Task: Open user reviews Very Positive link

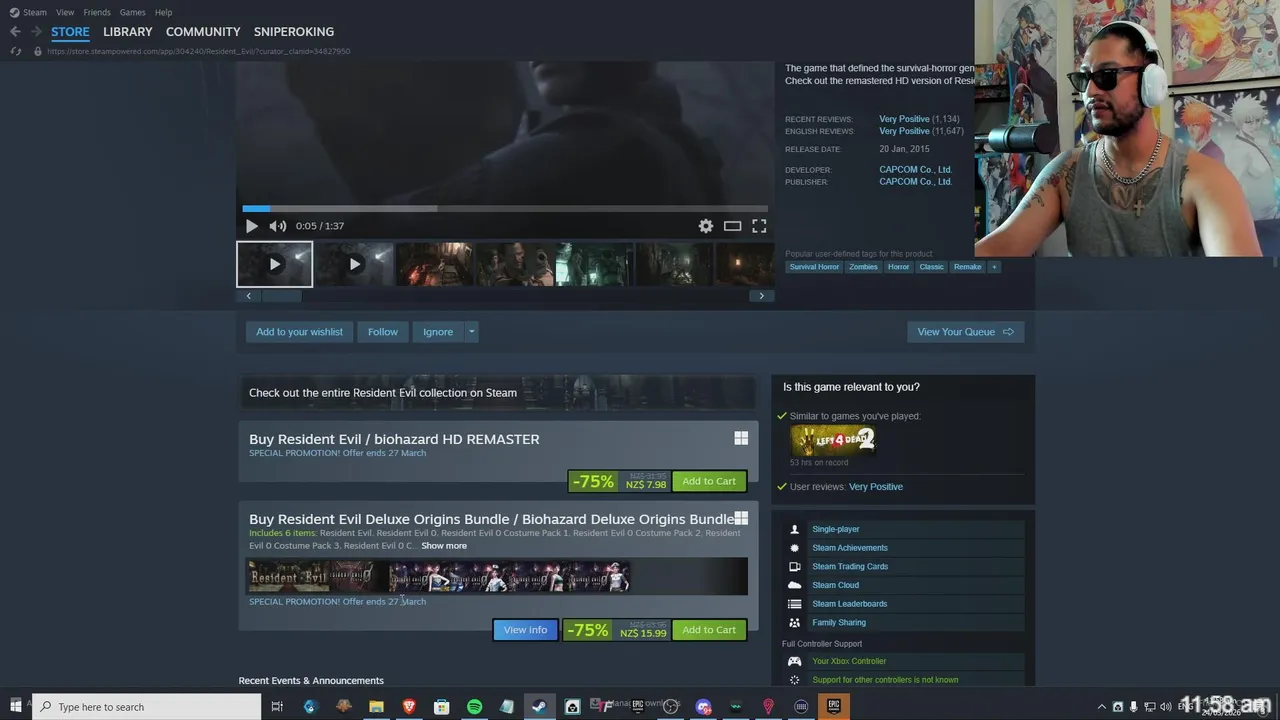Action: point(876,487)
